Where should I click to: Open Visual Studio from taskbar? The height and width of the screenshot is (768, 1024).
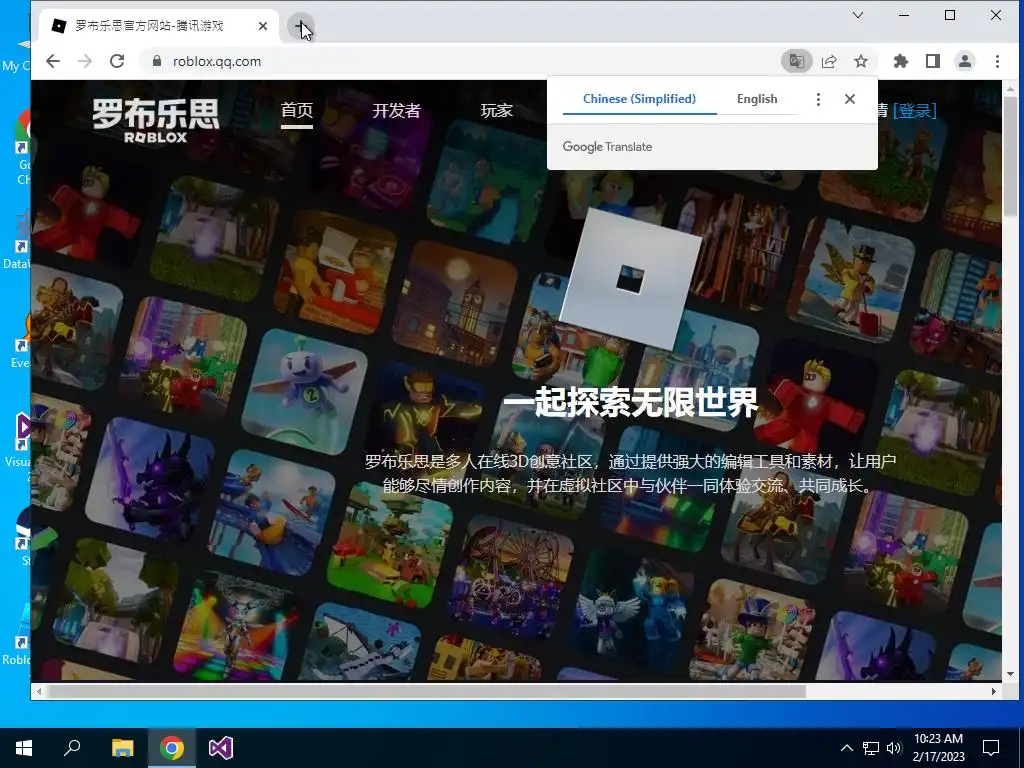tap(221, 748)
